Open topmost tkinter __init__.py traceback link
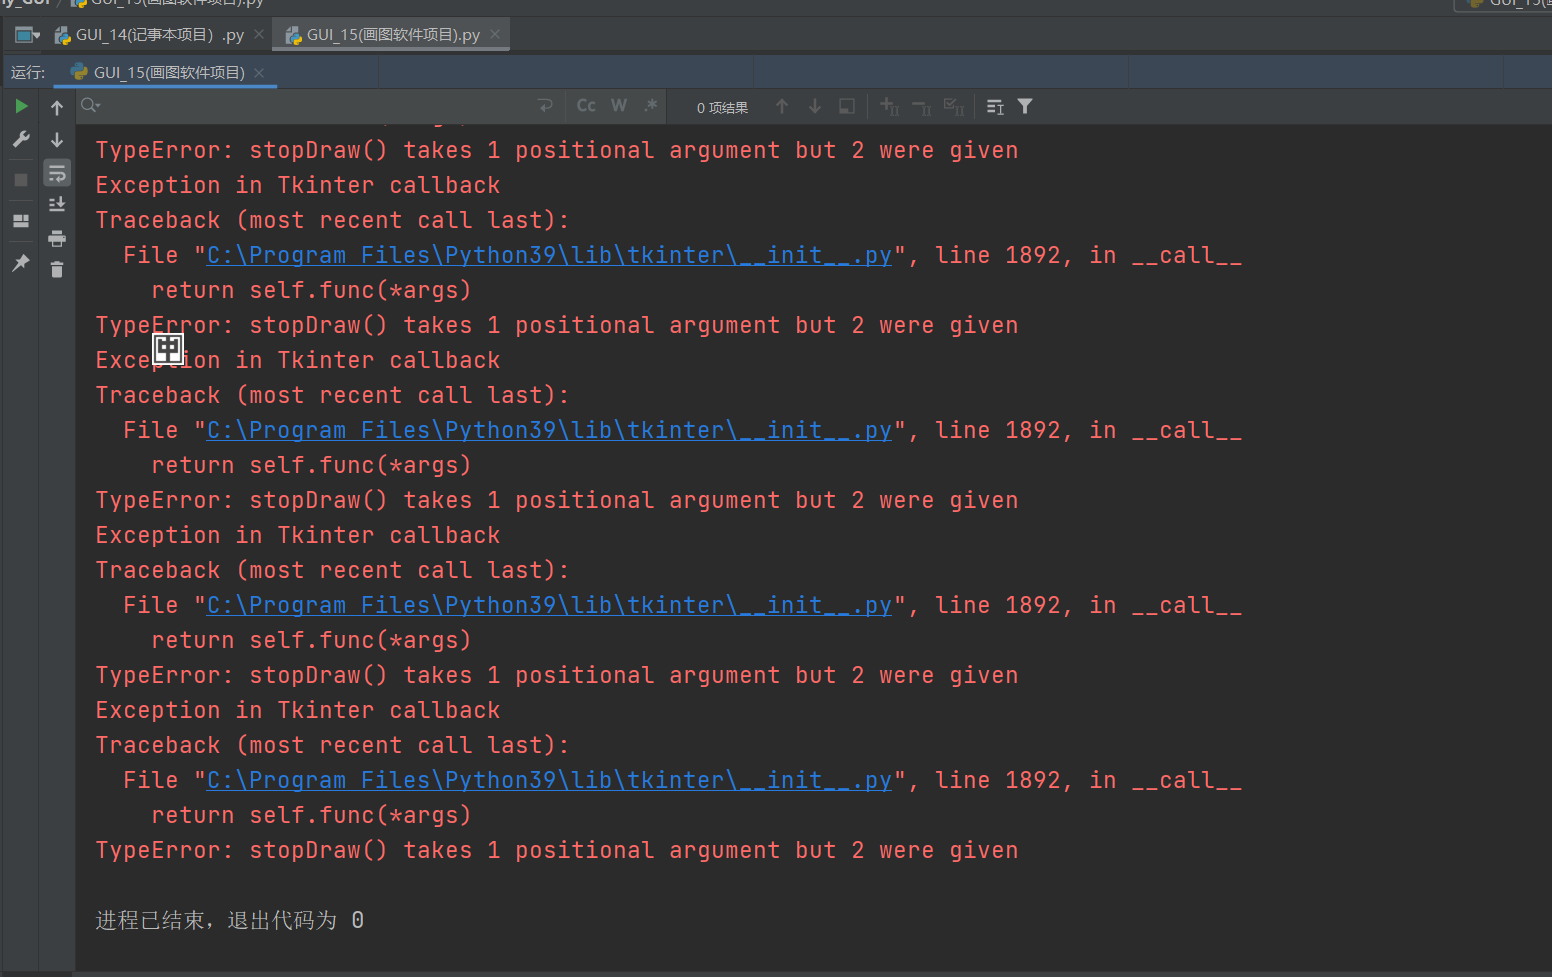Image resolution: width=1552 pixels, height=977 pixels. [x=549, y=255]
